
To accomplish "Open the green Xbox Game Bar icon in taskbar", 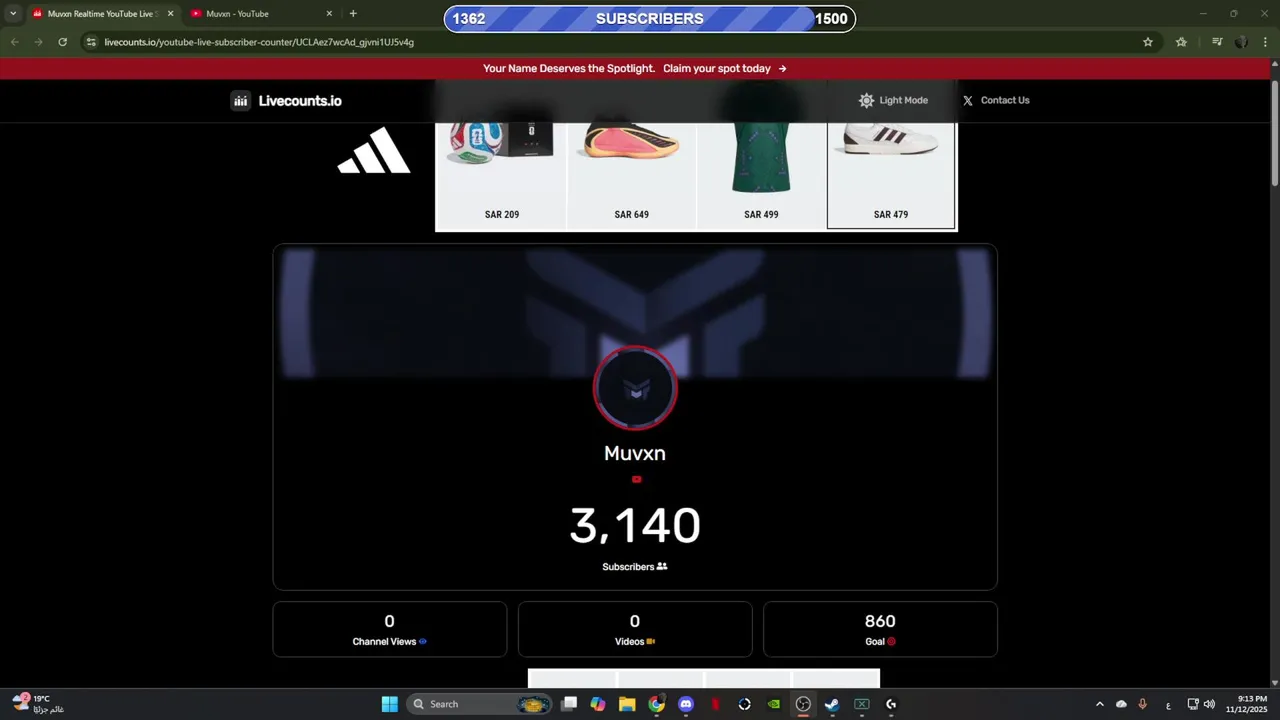I will click(x=861, y=704).
